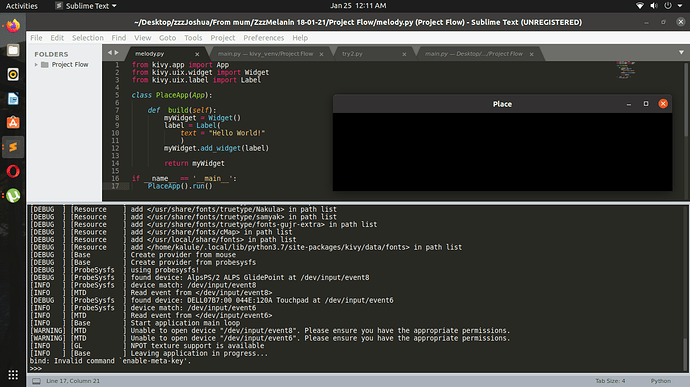Screen dimensions: 690x387
Task: Toggle side bar icon in status bar
Action: coord(37,381)
